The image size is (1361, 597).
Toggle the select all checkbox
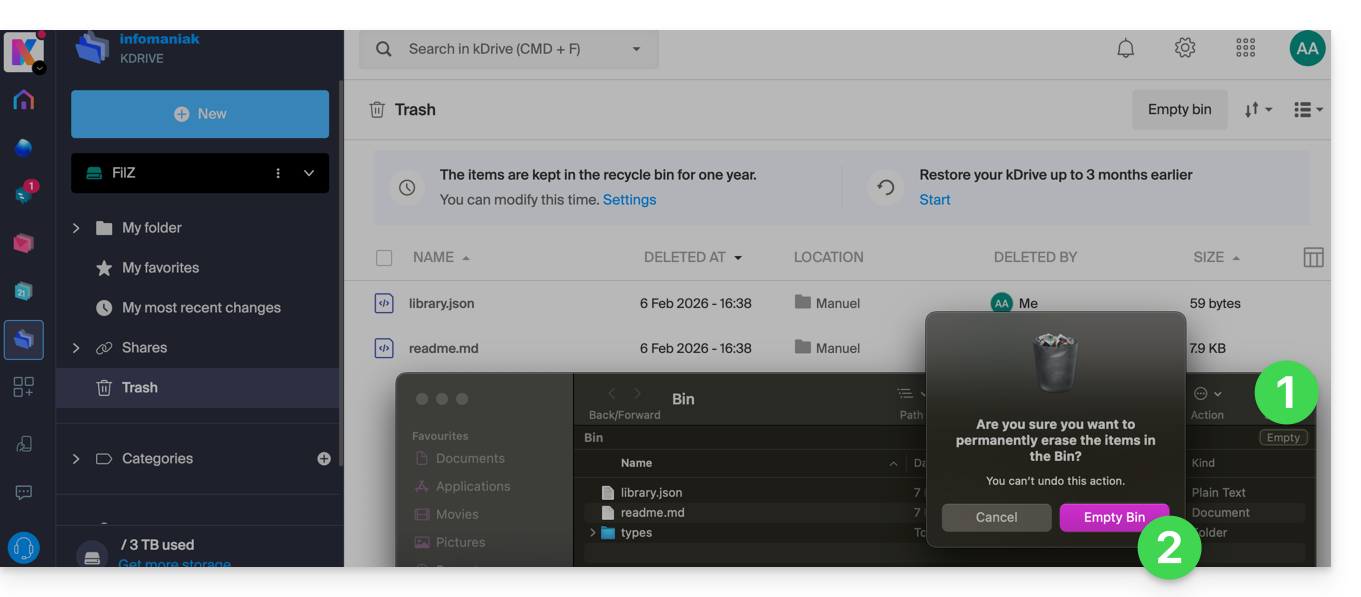(x=384, y=258)
